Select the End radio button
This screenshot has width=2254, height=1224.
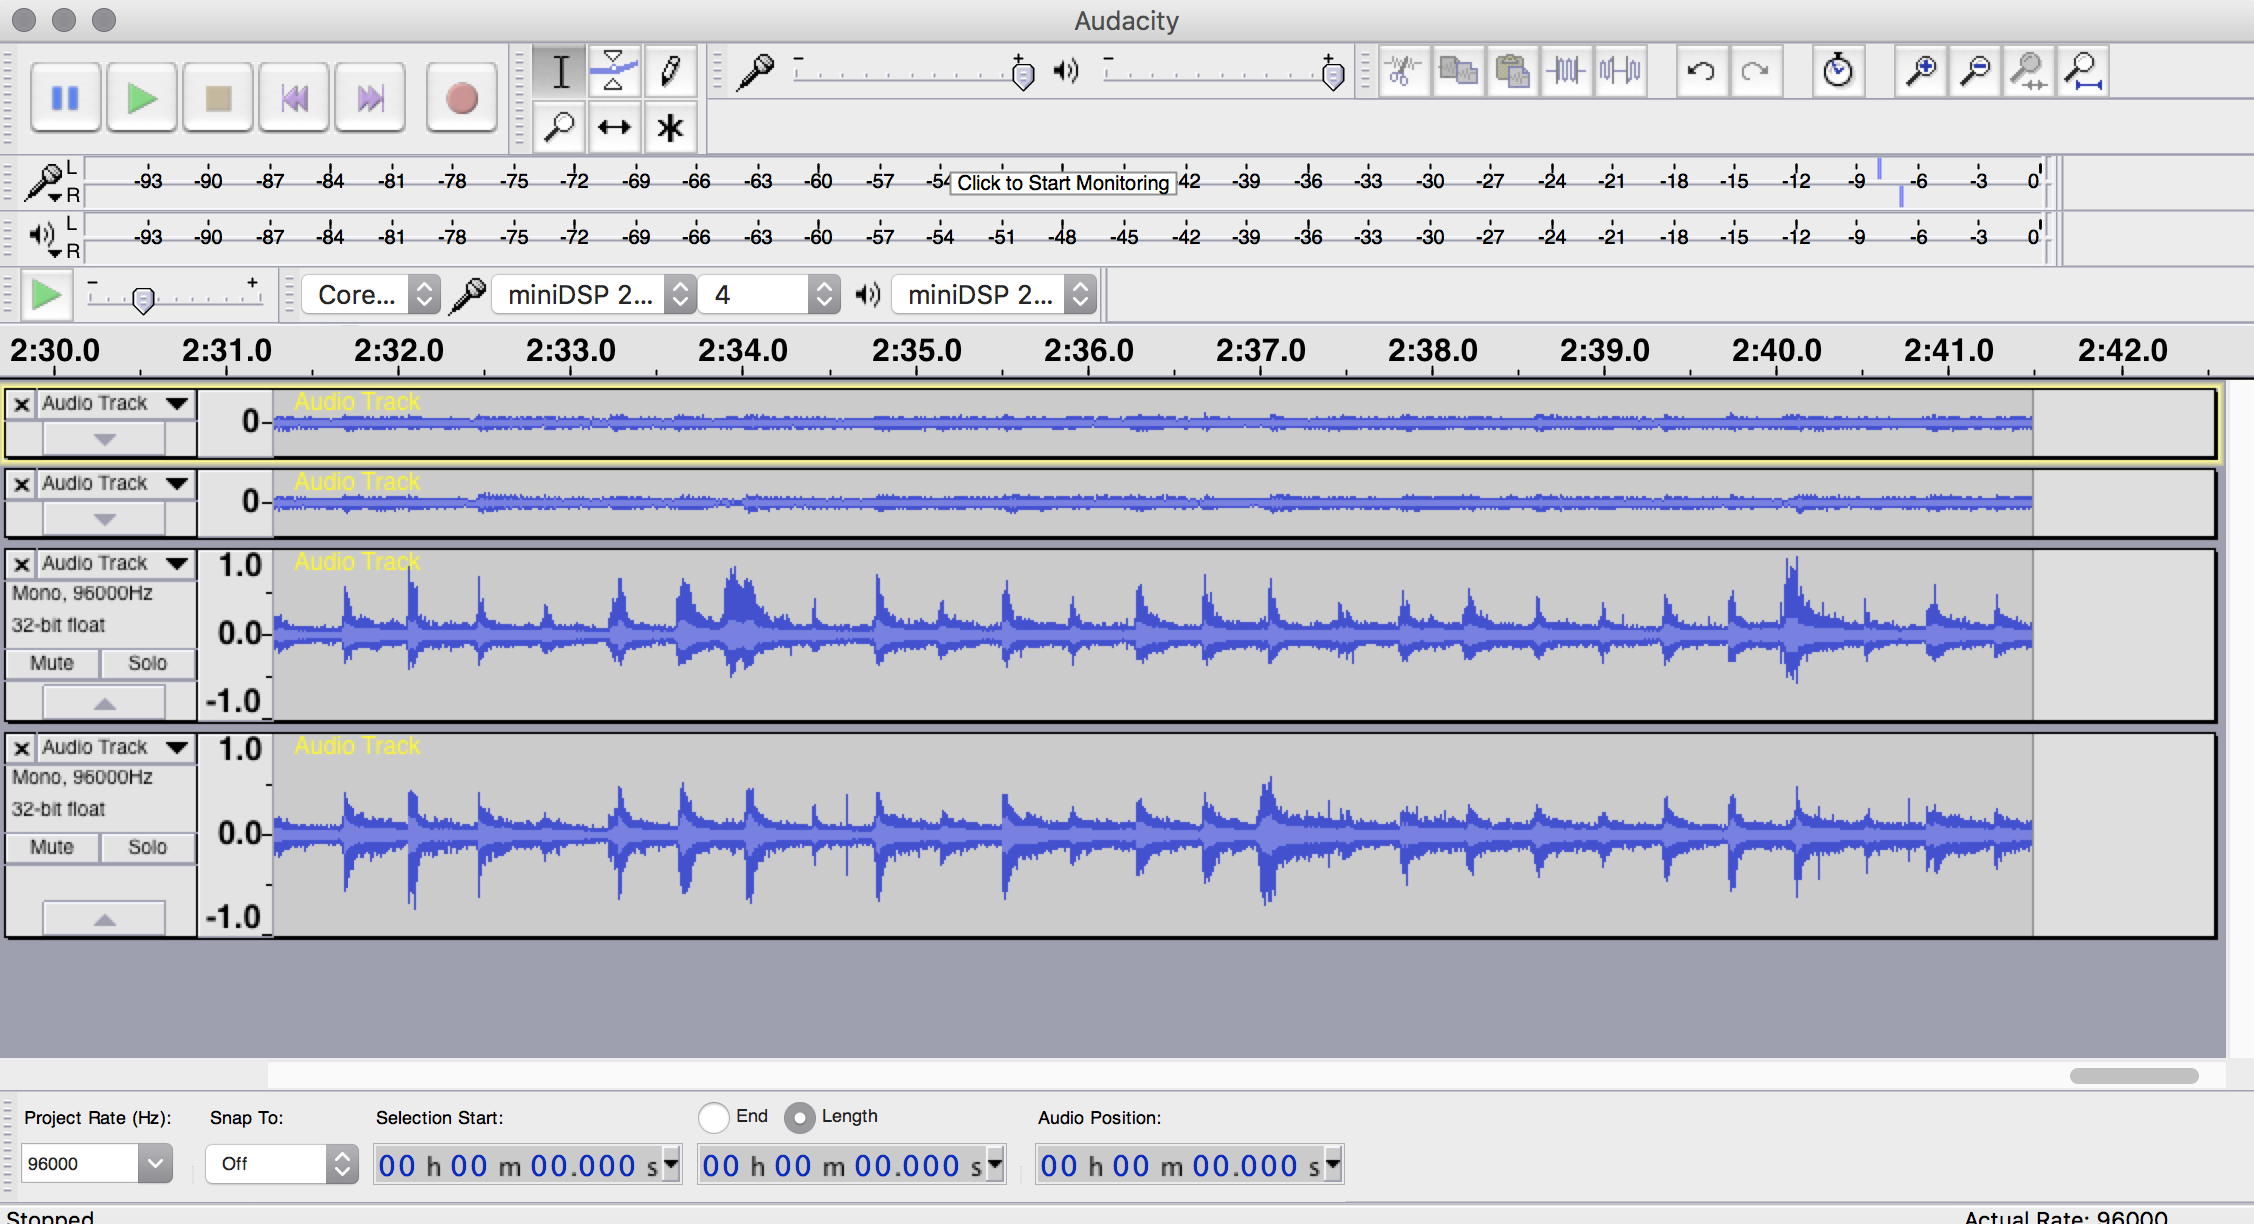coord(713,1117)
